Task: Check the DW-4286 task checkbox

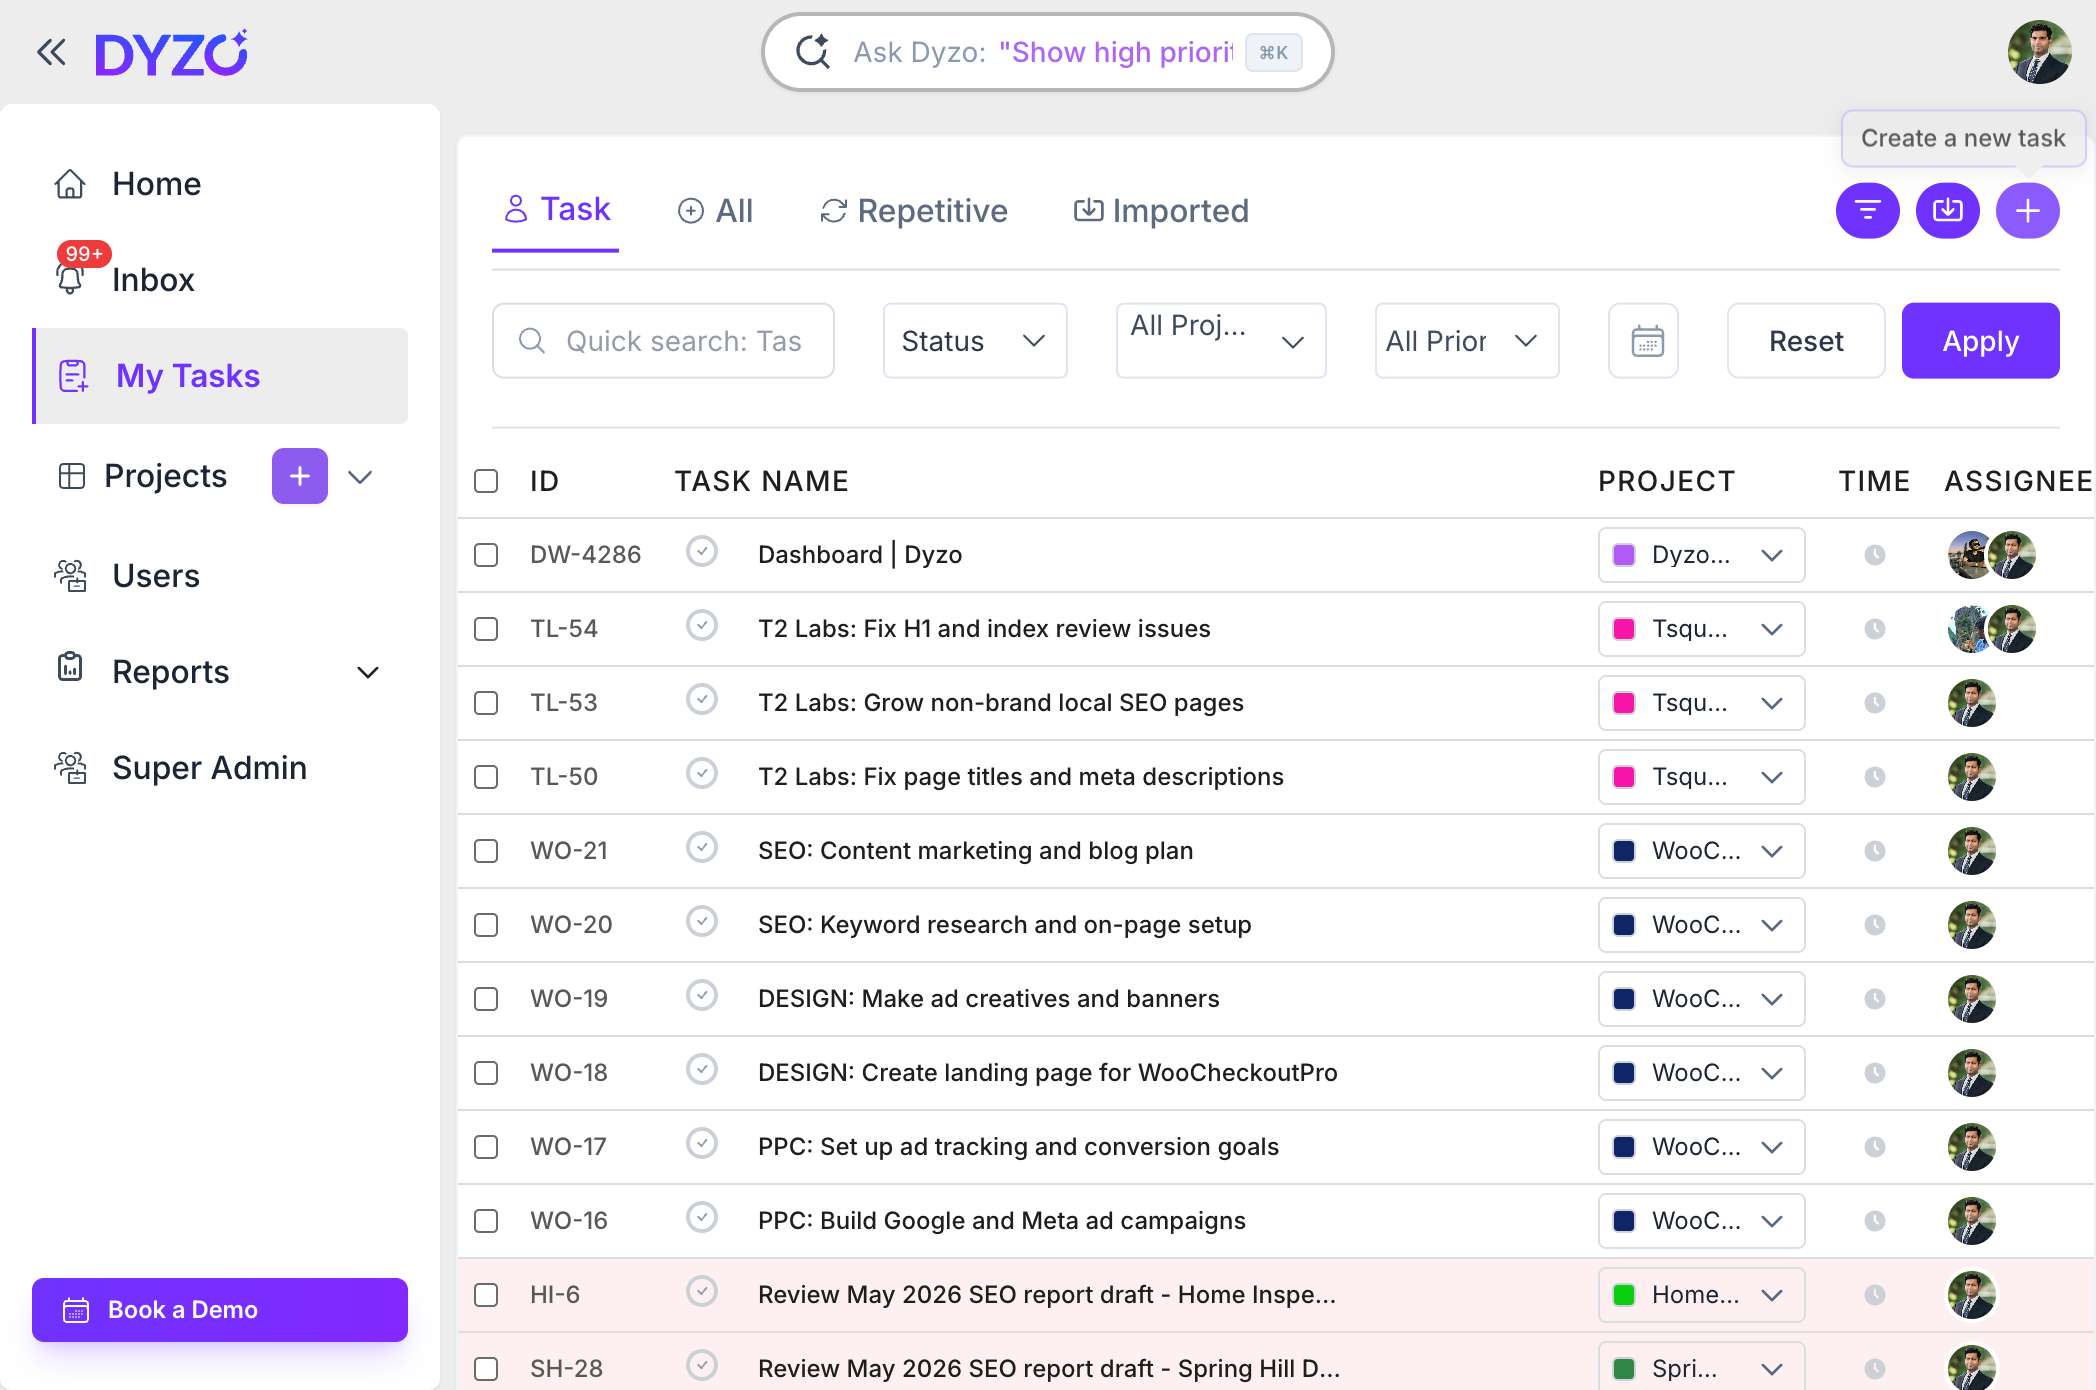Action: (x=486, y=555)
